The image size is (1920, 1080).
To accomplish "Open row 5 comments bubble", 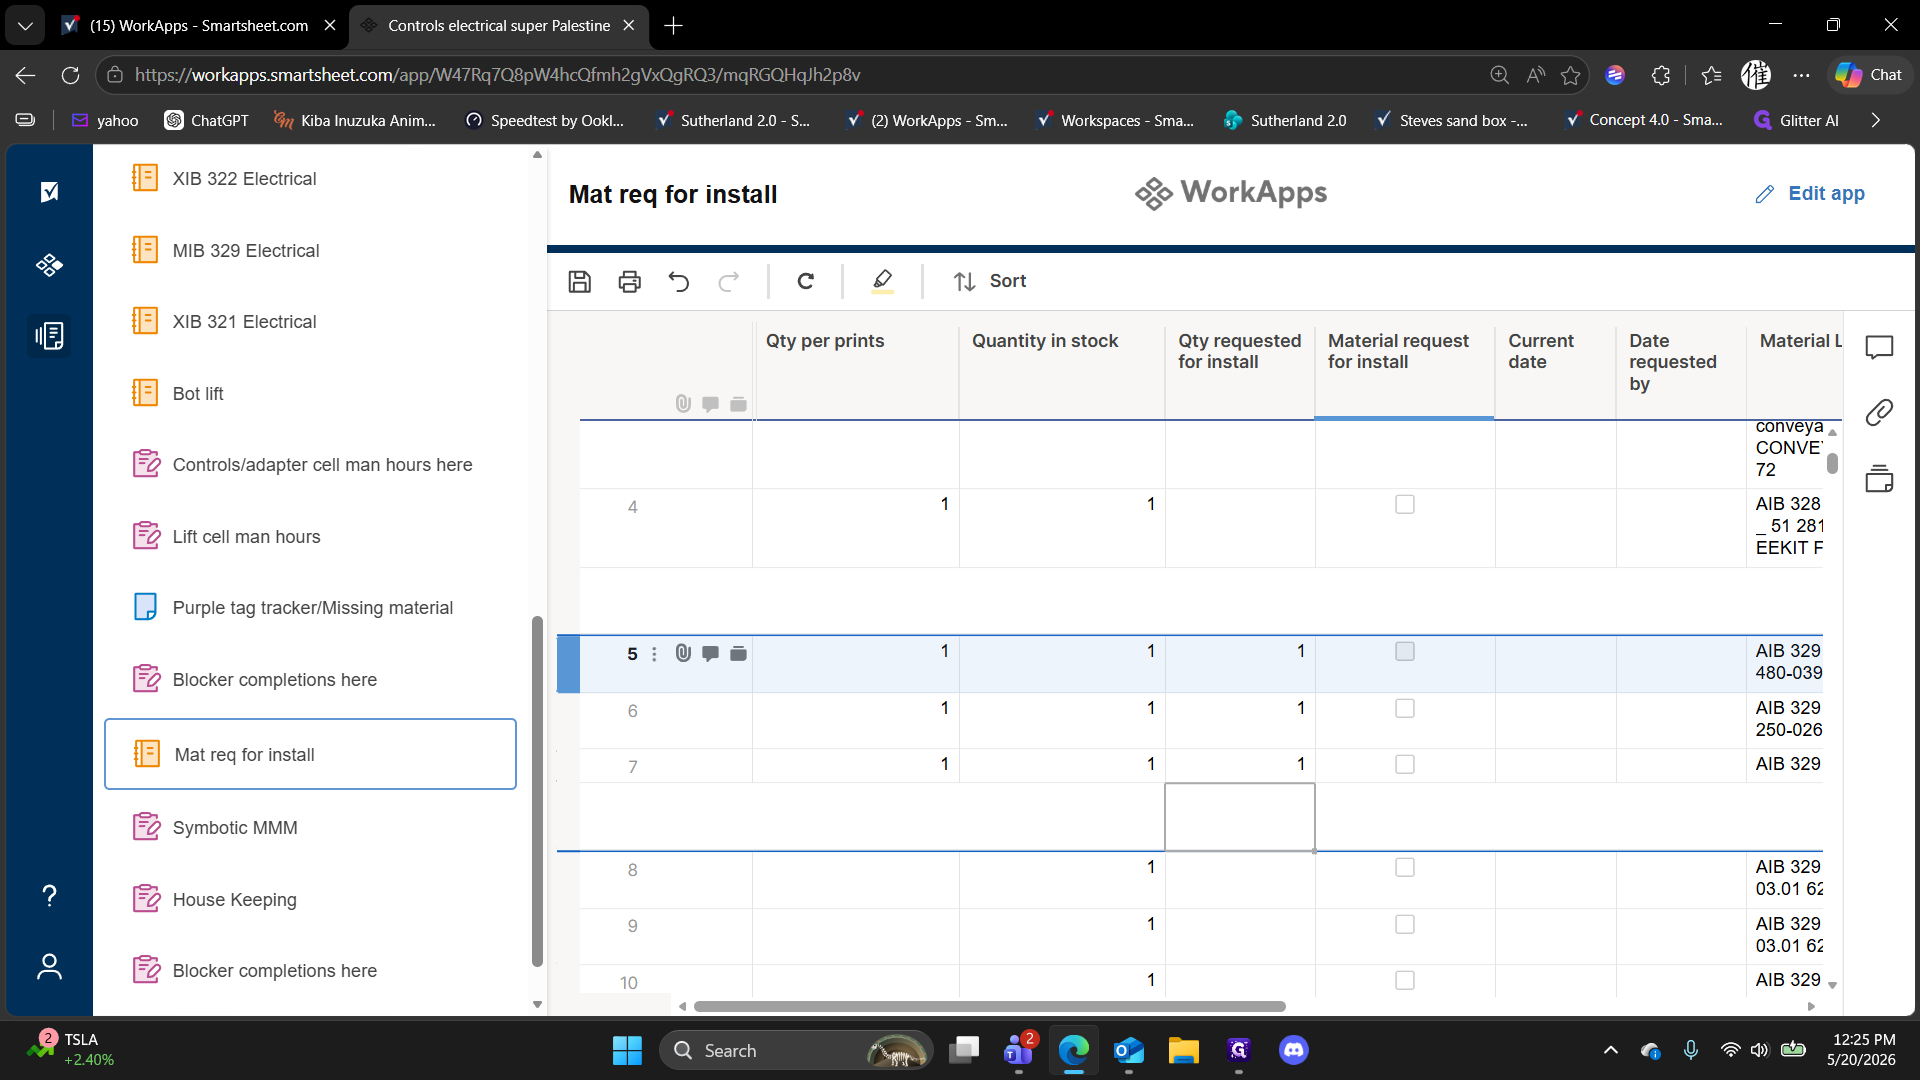I will pyautogui.click(x=711, y=654).
